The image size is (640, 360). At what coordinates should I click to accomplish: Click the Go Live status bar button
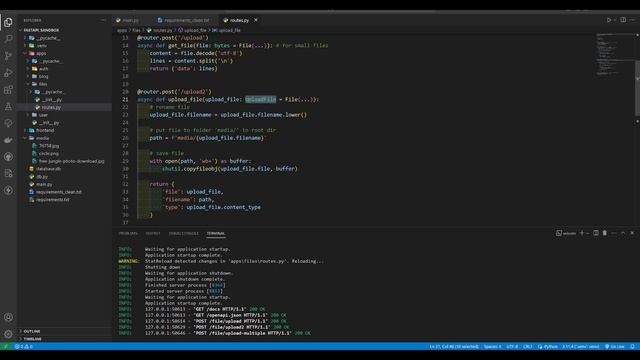[x=615, y=347]
